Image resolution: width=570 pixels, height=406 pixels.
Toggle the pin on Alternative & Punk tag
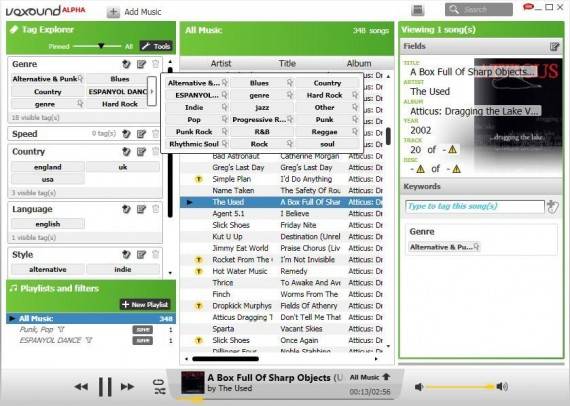pyautogui.click(x=80, y=79)
